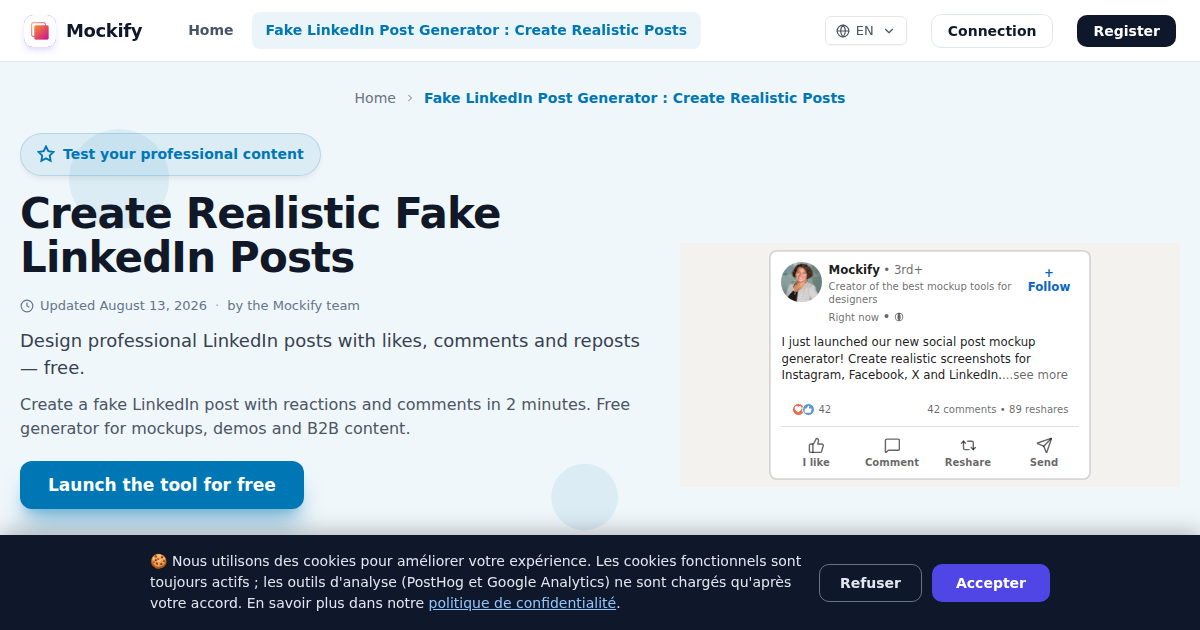Screen dimensions: 1200x630
Task: Click the Reshare arrows icon
Action: coord(968,445)
